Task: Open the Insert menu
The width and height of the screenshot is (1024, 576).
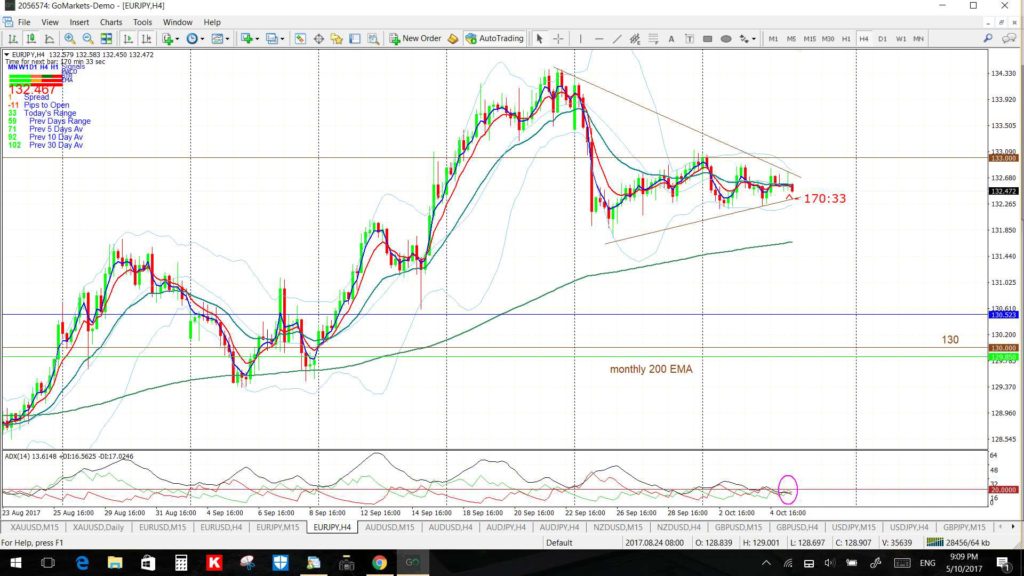Action: click(79, 22)
